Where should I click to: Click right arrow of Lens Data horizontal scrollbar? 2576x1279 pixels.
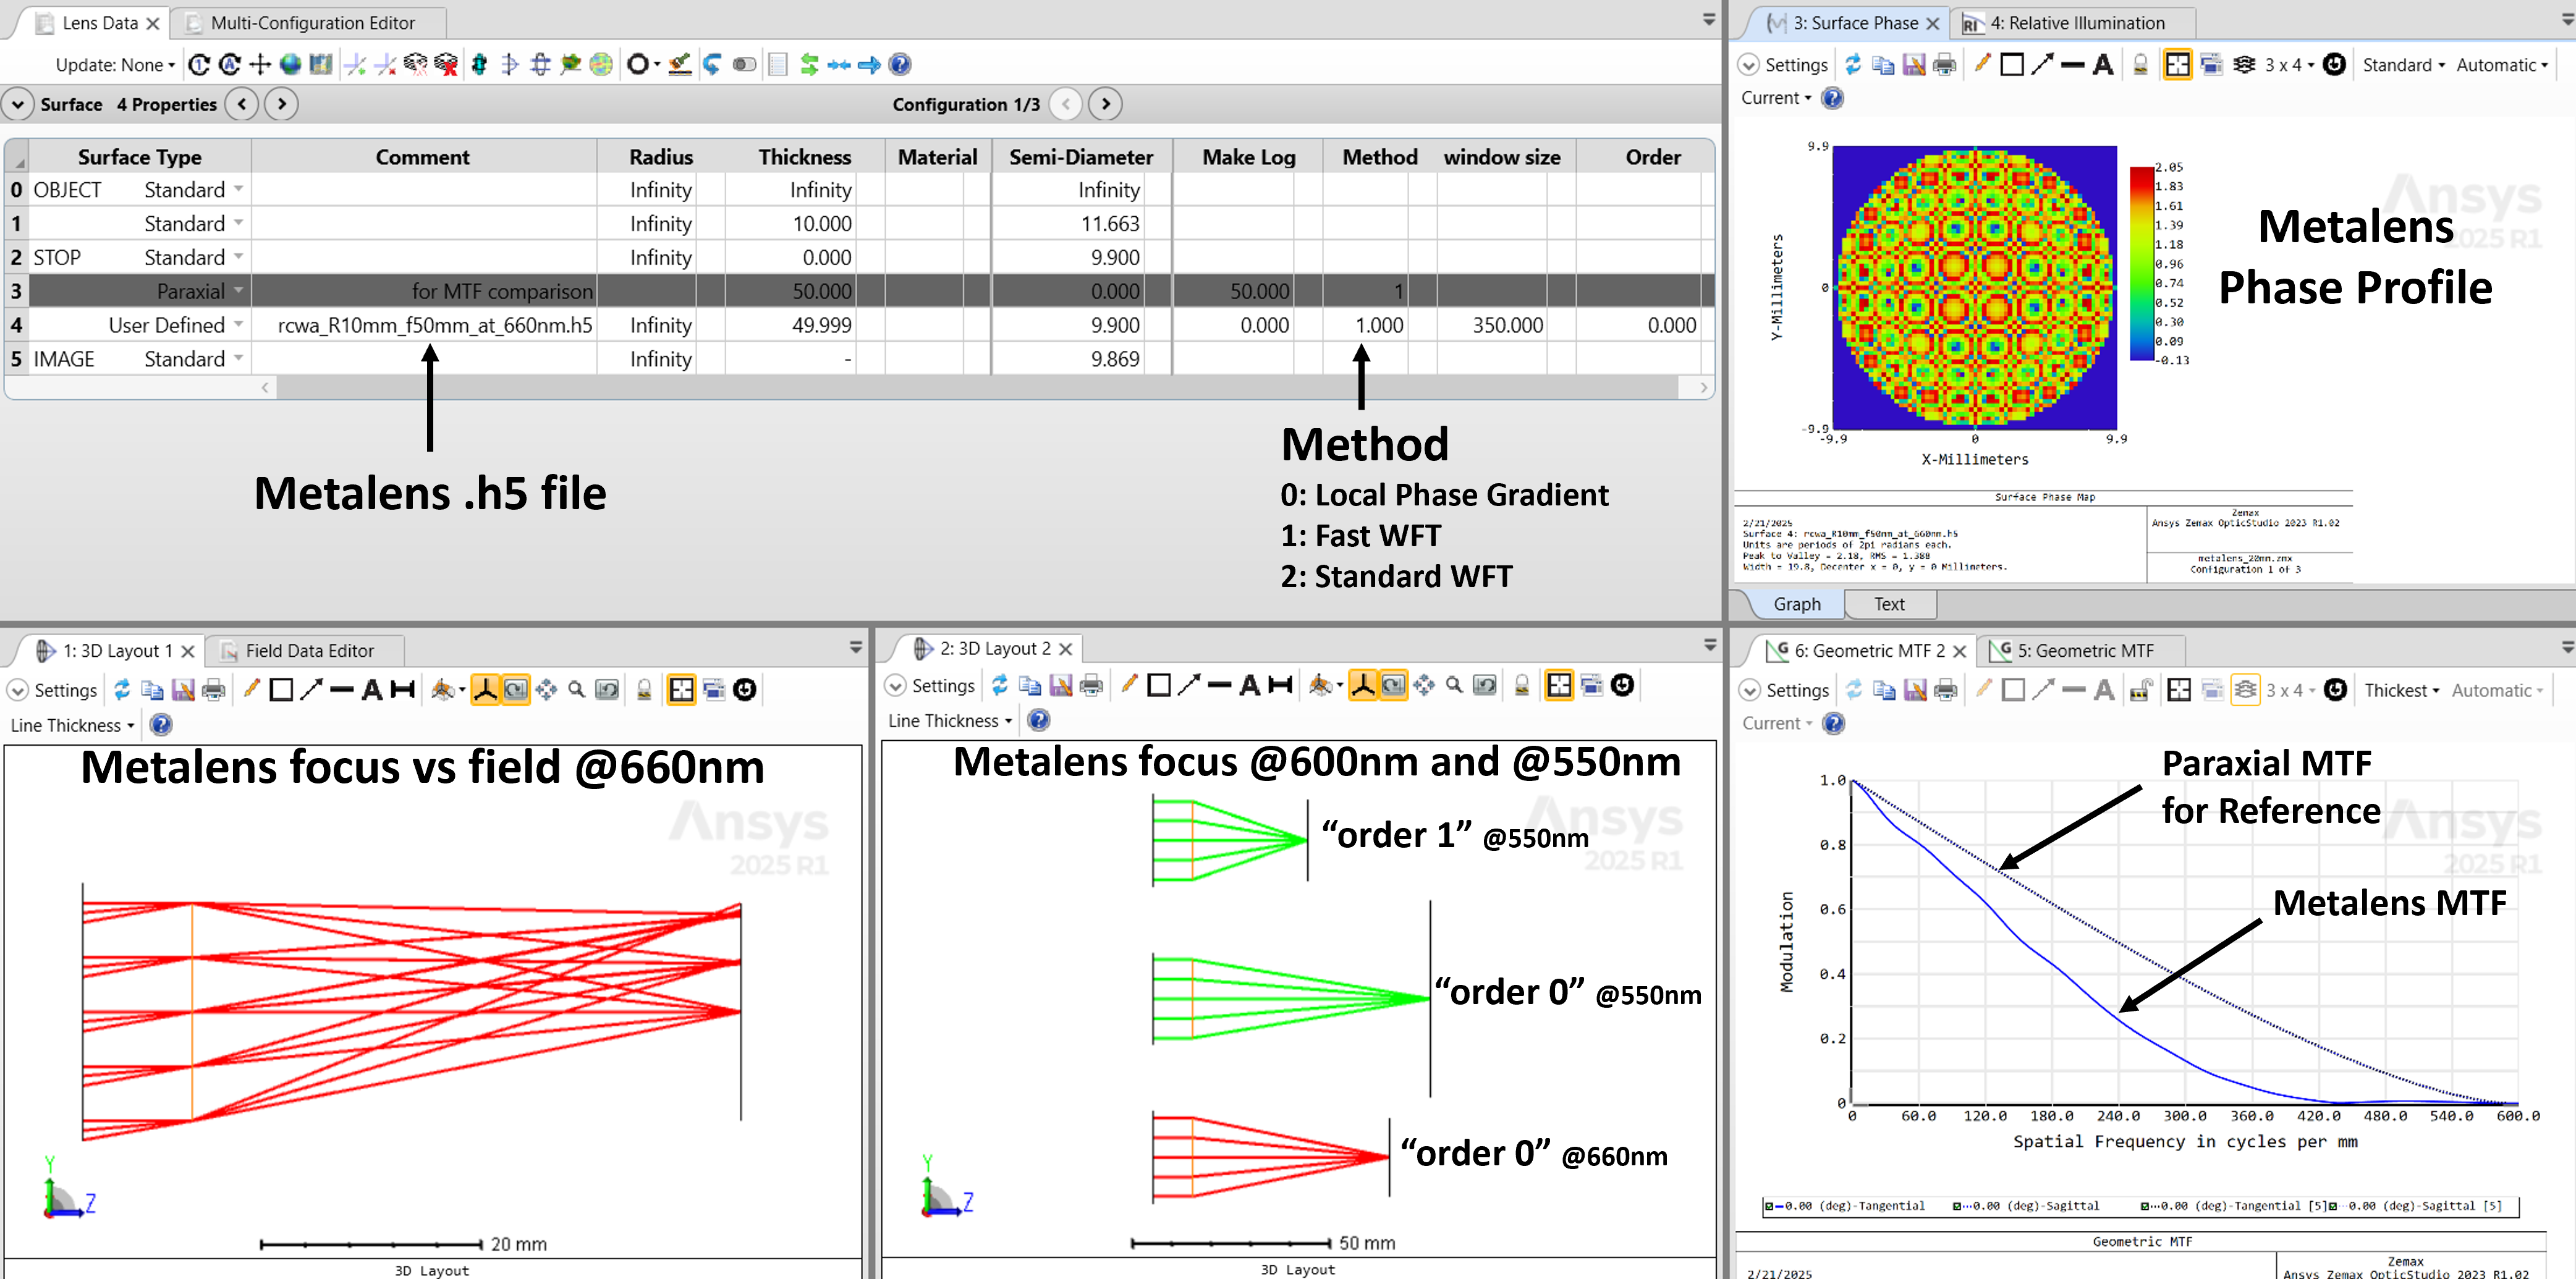[x=1703, y=388]
